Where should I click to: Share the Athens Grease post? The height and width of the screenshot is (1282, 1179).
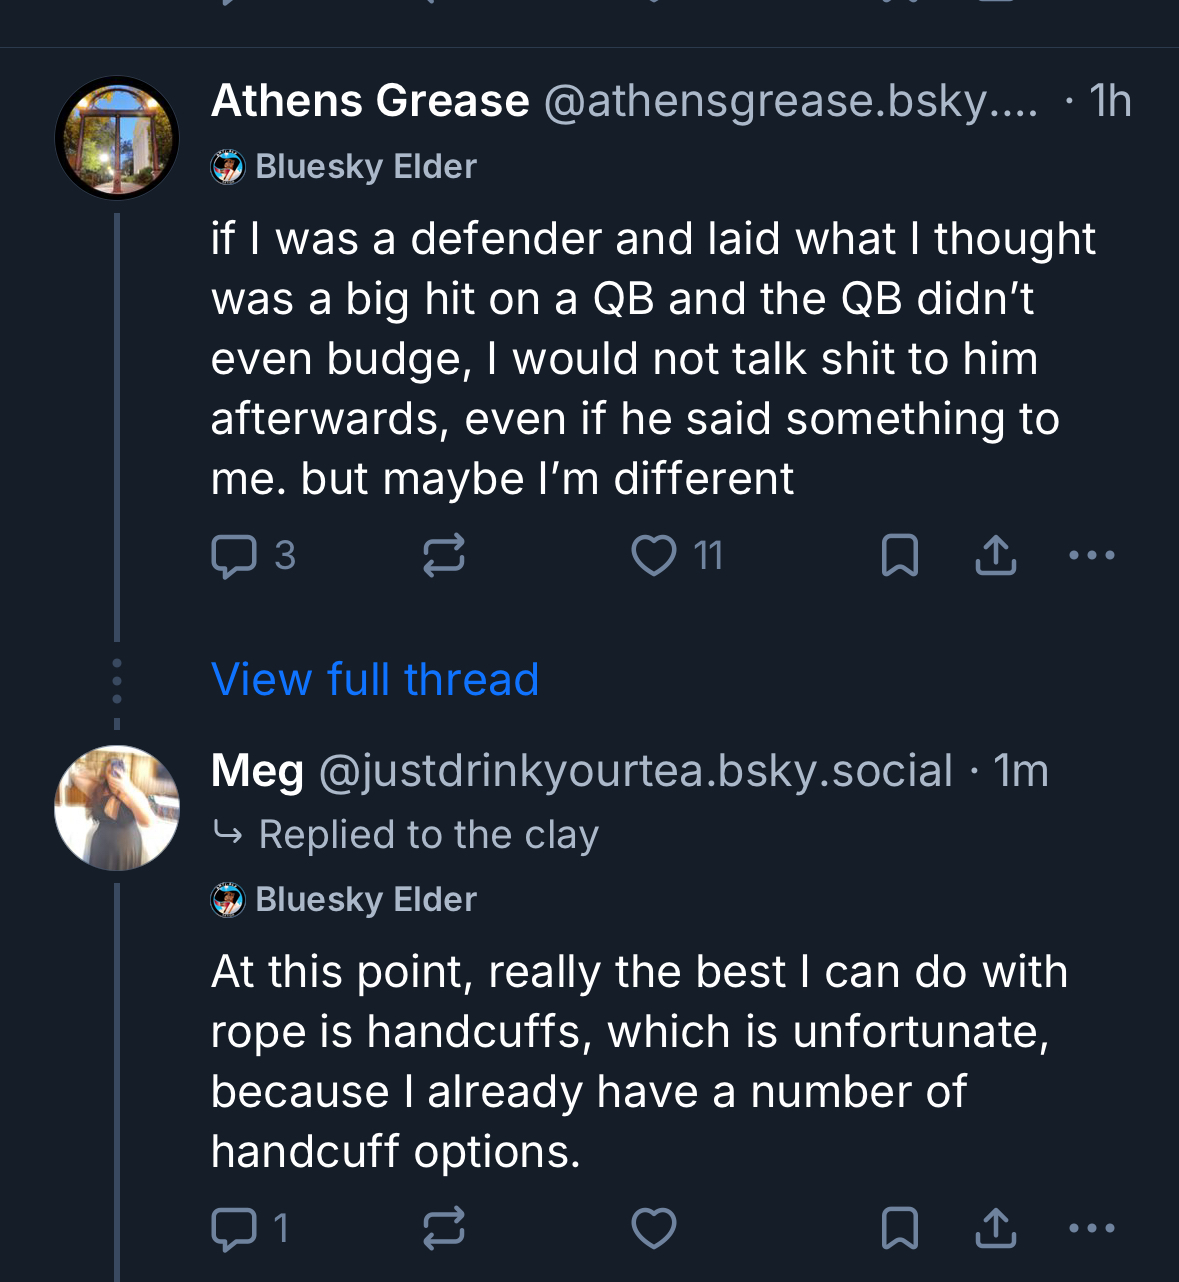click(995, 556)
